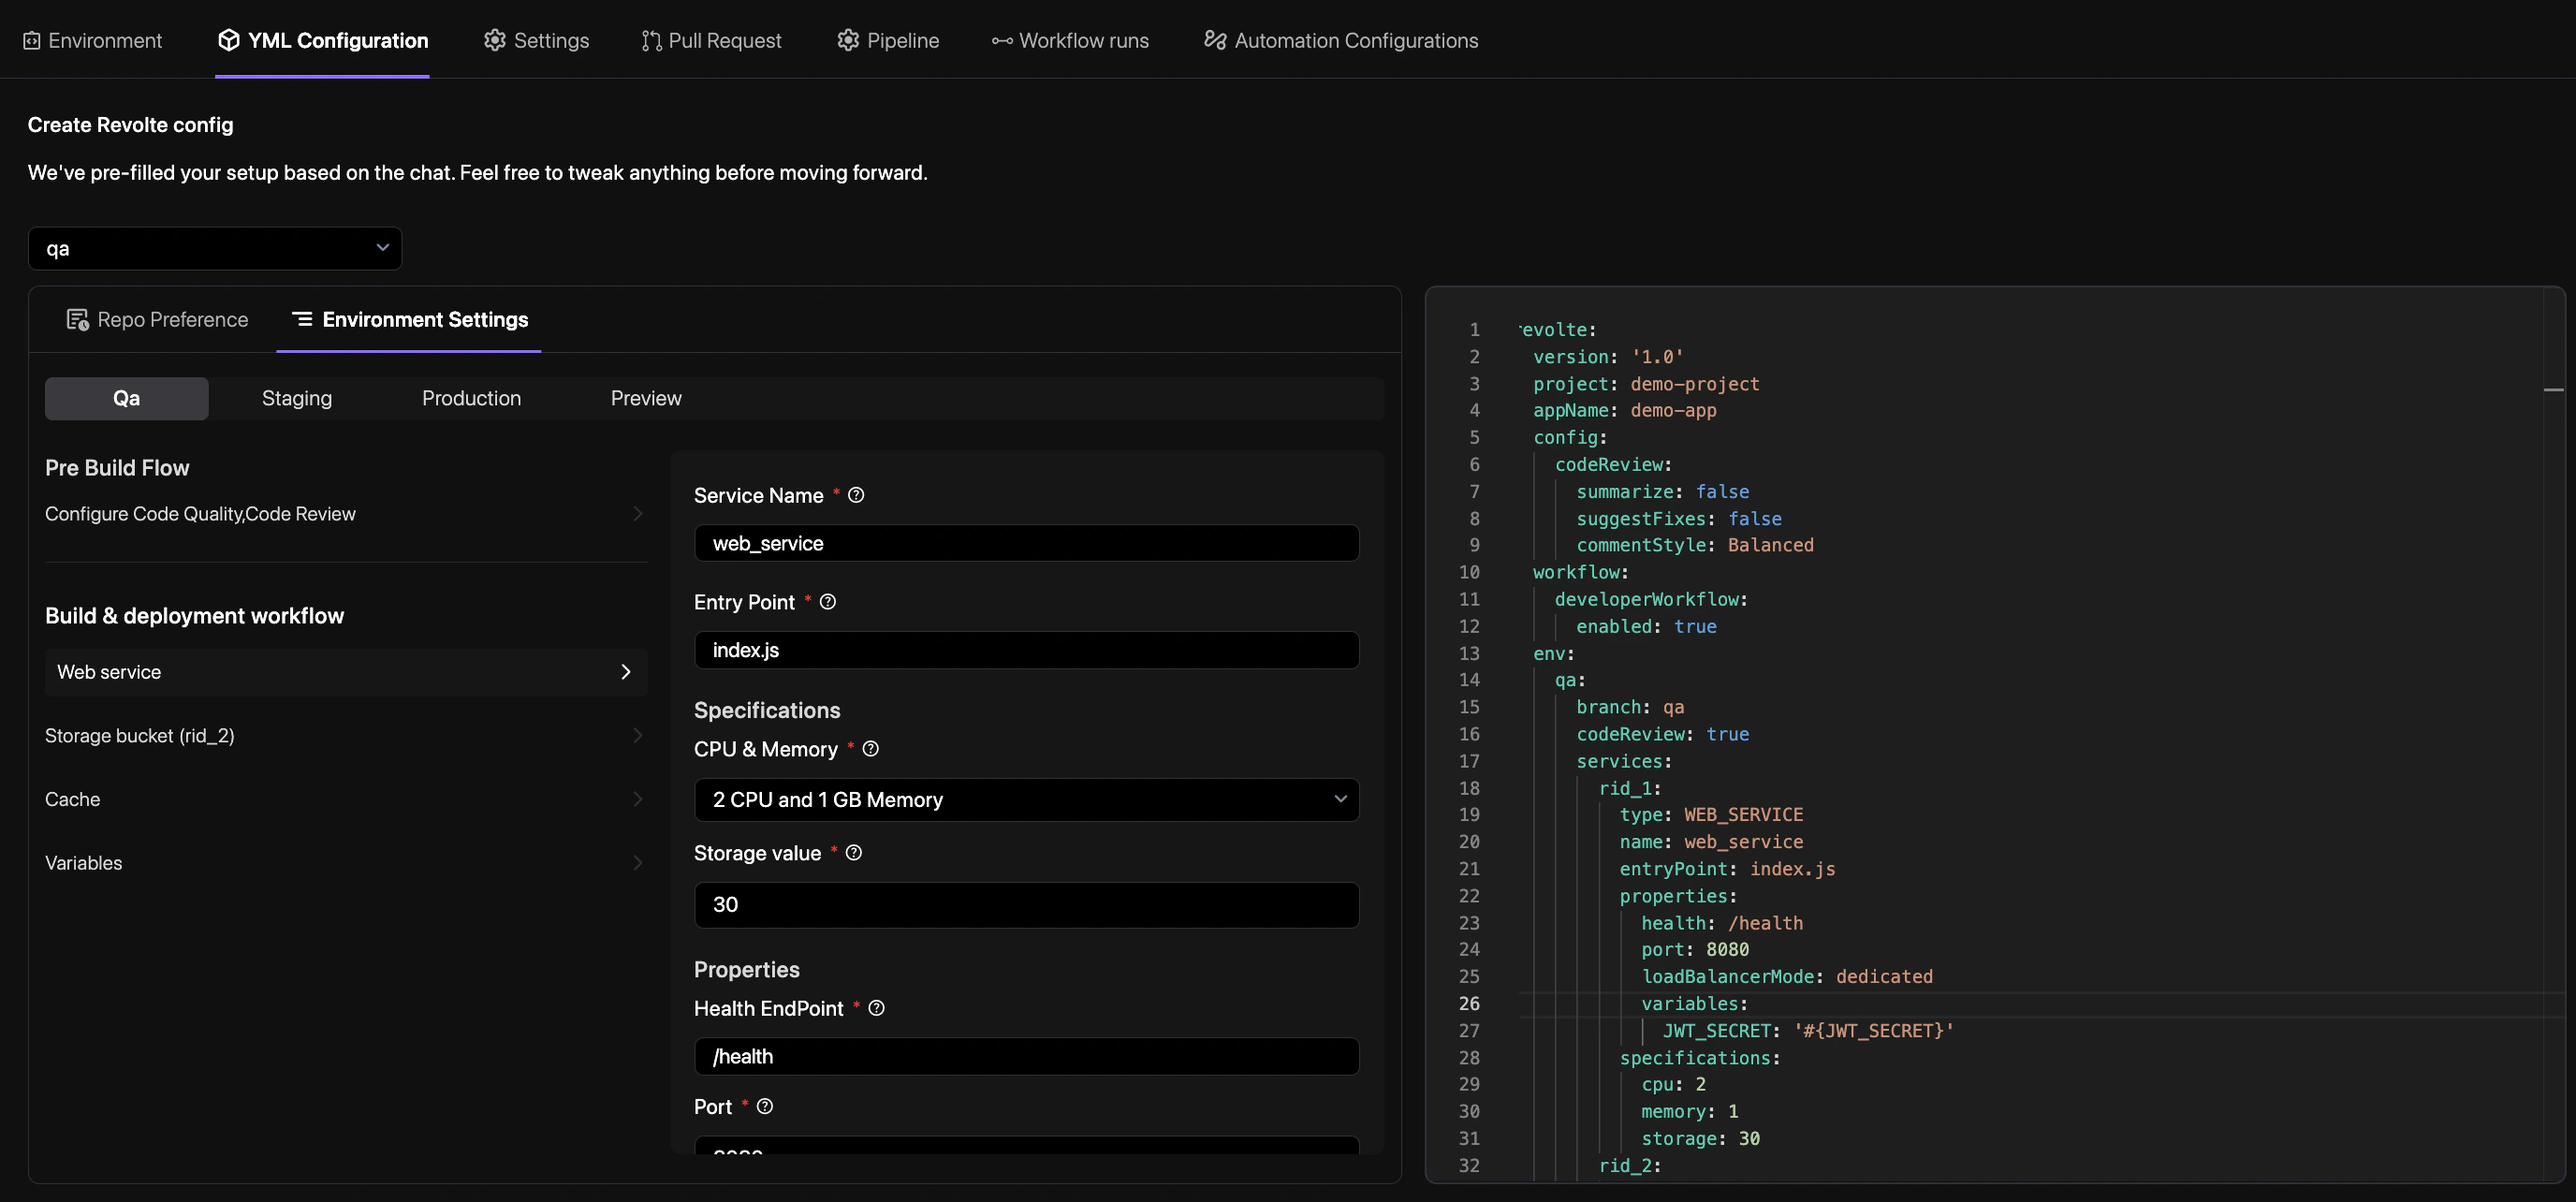This screenshot has height=1202, width=2576.
Task: Click line 26 variables in YAML editor
Action: click(1694, 1004)
